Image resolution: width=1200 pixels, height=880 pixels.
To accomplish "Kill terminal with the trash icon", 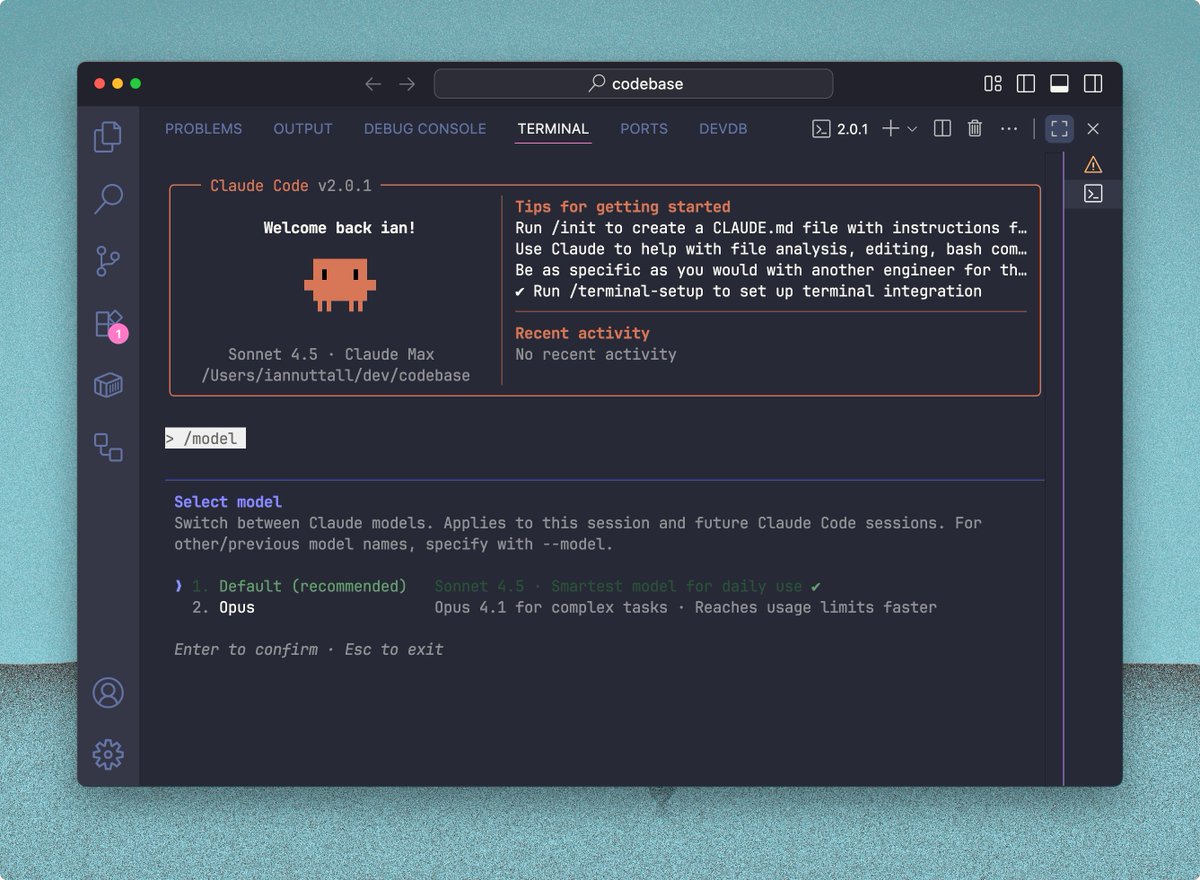I will [x=975, y=129].
